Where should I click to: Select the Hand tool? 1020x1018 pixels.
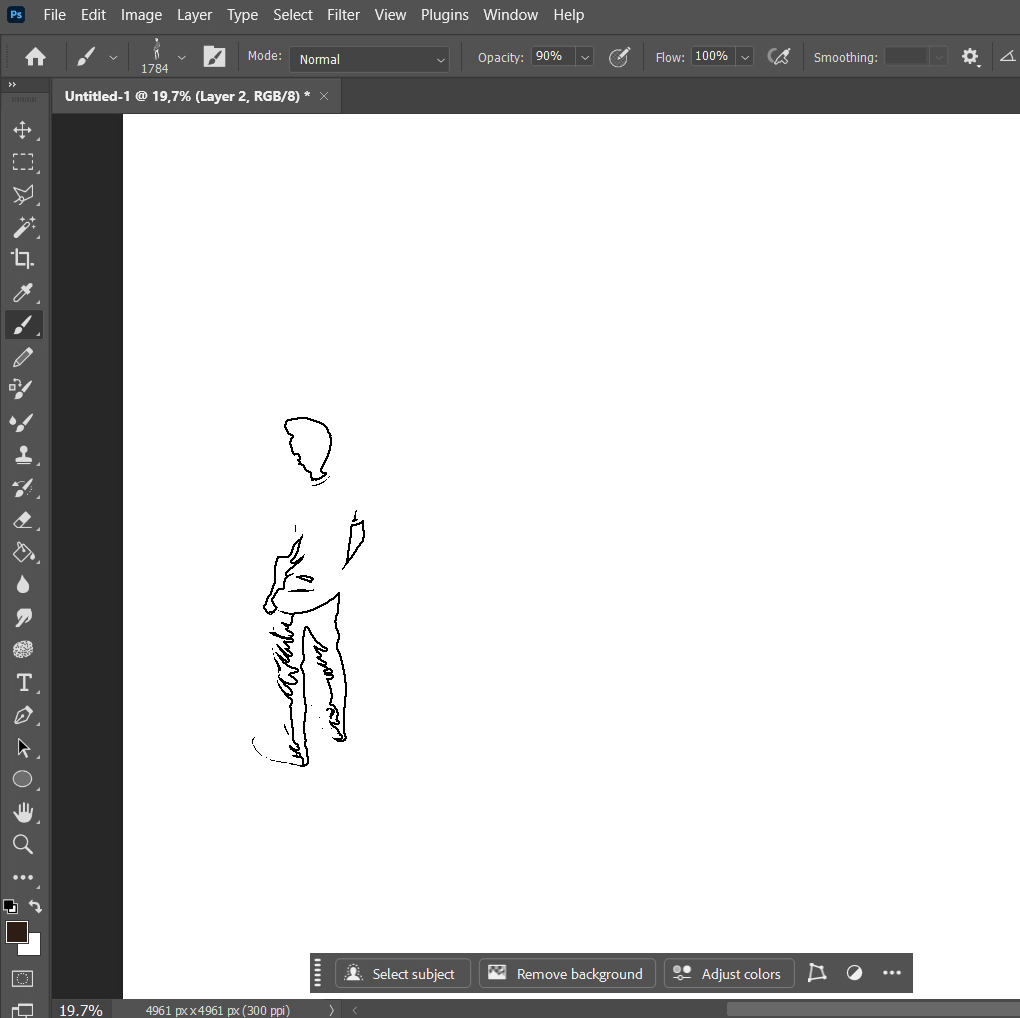point(23,812)
